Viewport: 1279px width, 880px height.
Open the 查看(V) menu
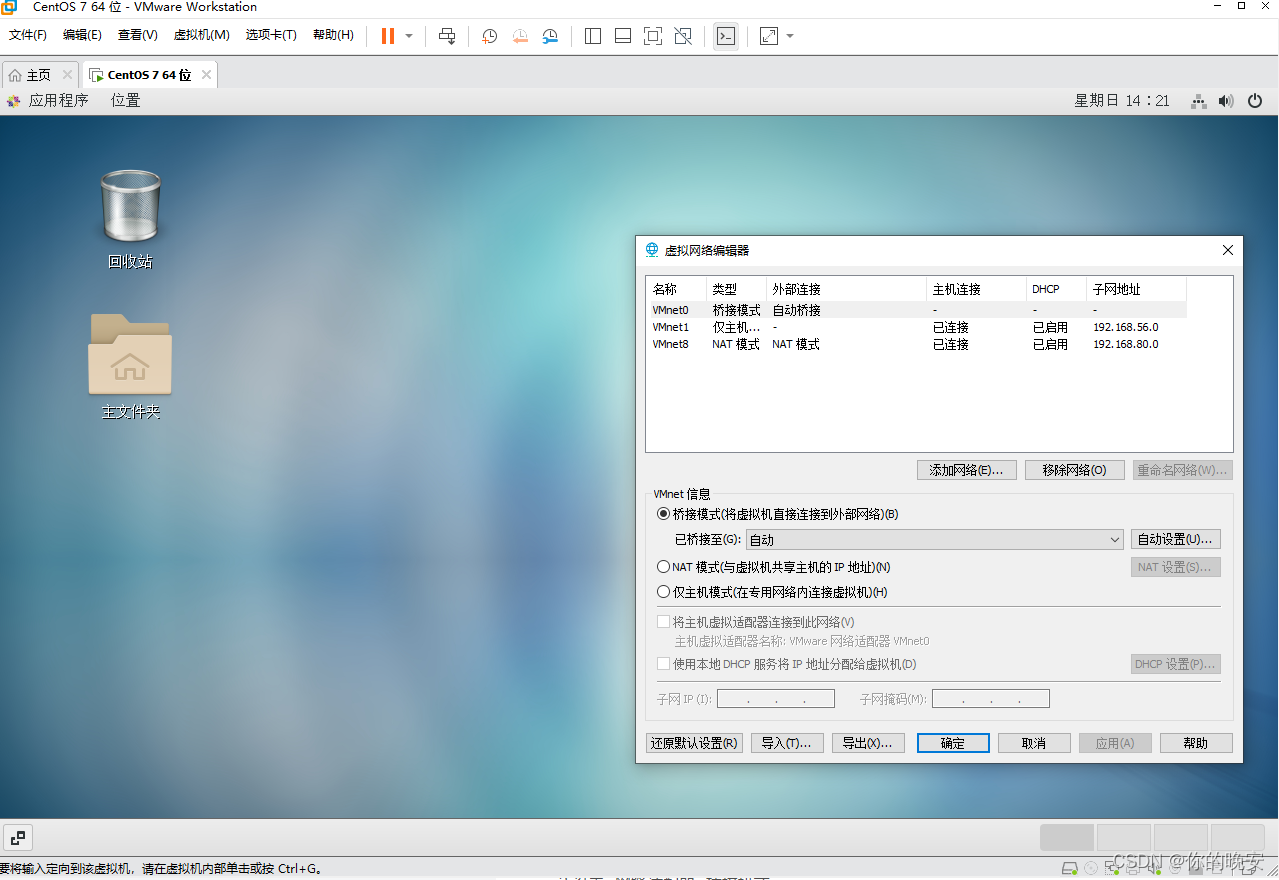138,35
